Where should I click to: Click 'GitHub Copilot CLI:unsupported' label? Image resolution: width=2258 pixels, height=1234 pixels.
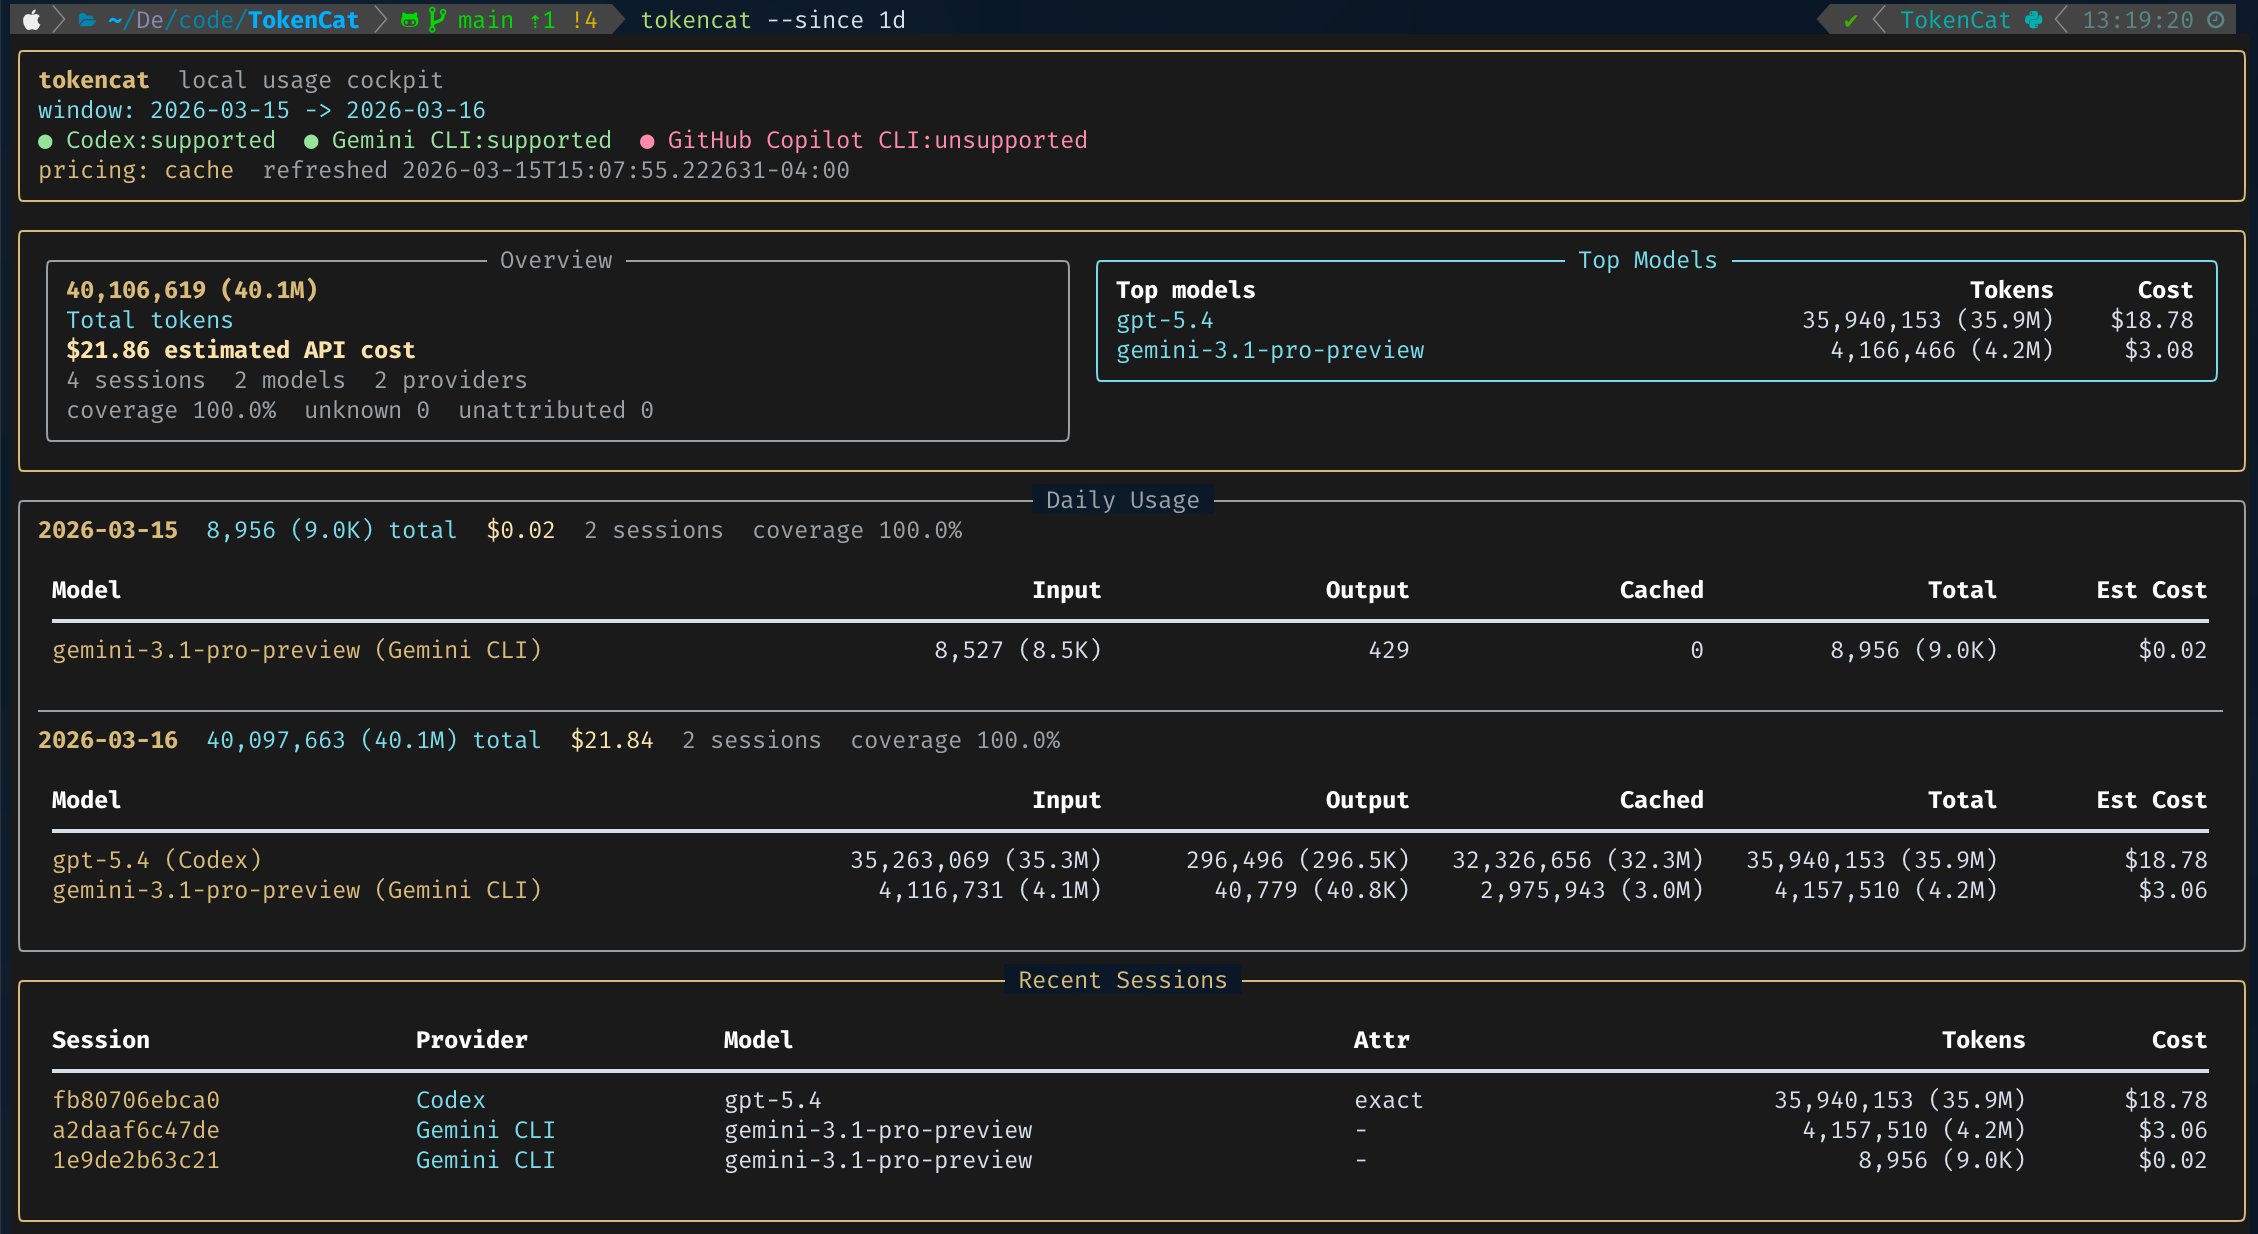click(x=877, y=140)
